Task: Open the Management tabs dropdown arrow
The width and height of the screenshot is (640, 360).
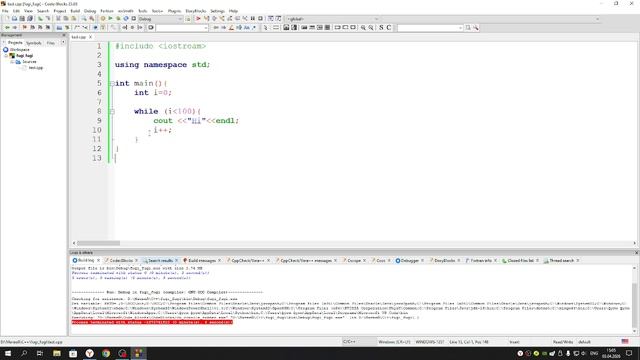Action: point(63,42)
